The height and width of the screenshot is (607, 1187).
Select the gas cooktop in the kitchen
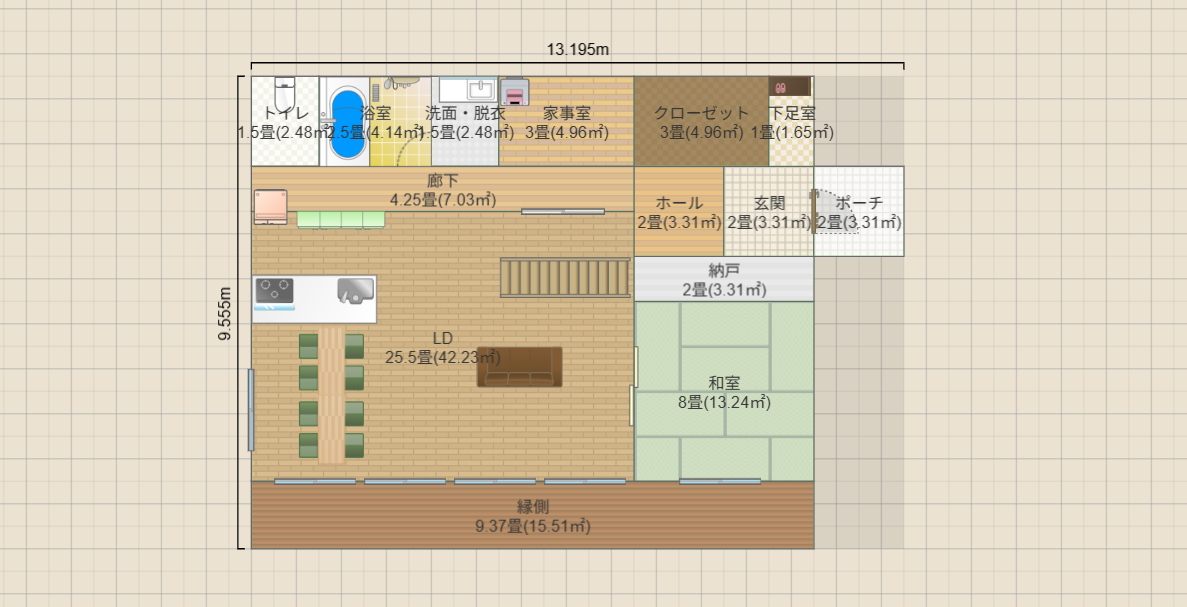[x=278, y=291]
